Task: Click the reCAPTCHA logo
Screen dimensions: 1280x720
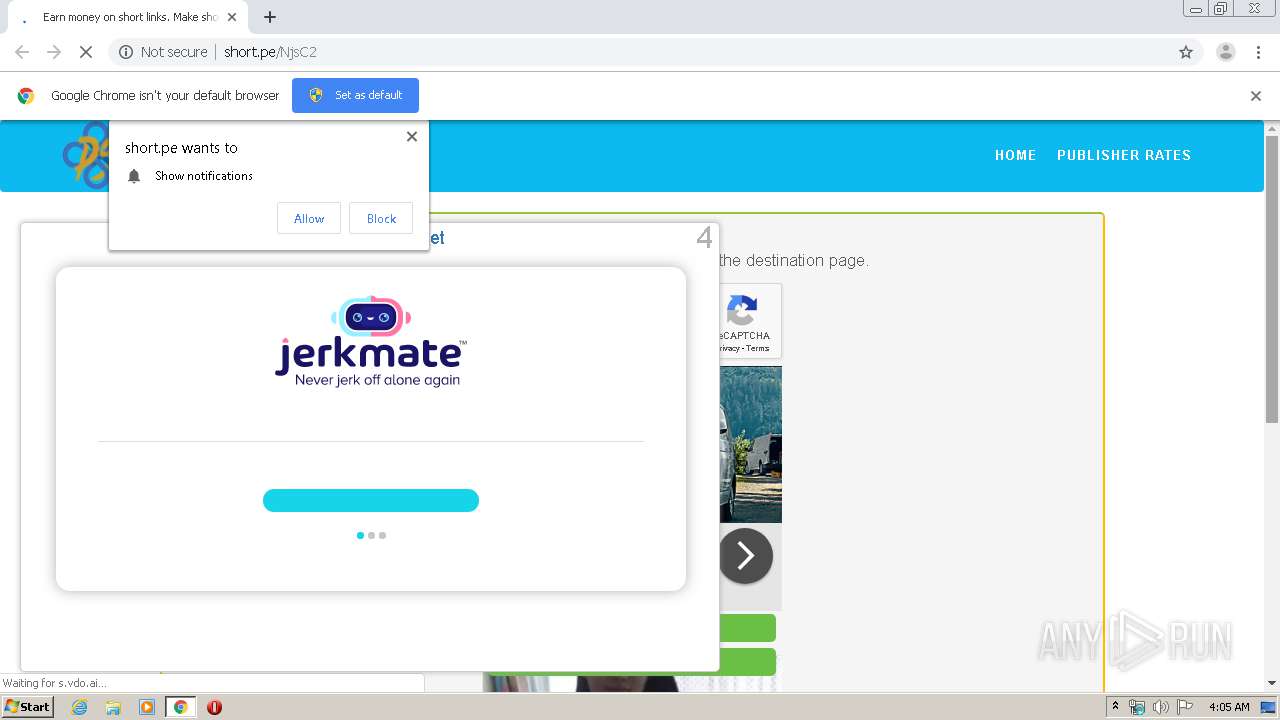Action: (x=742, y=310)
